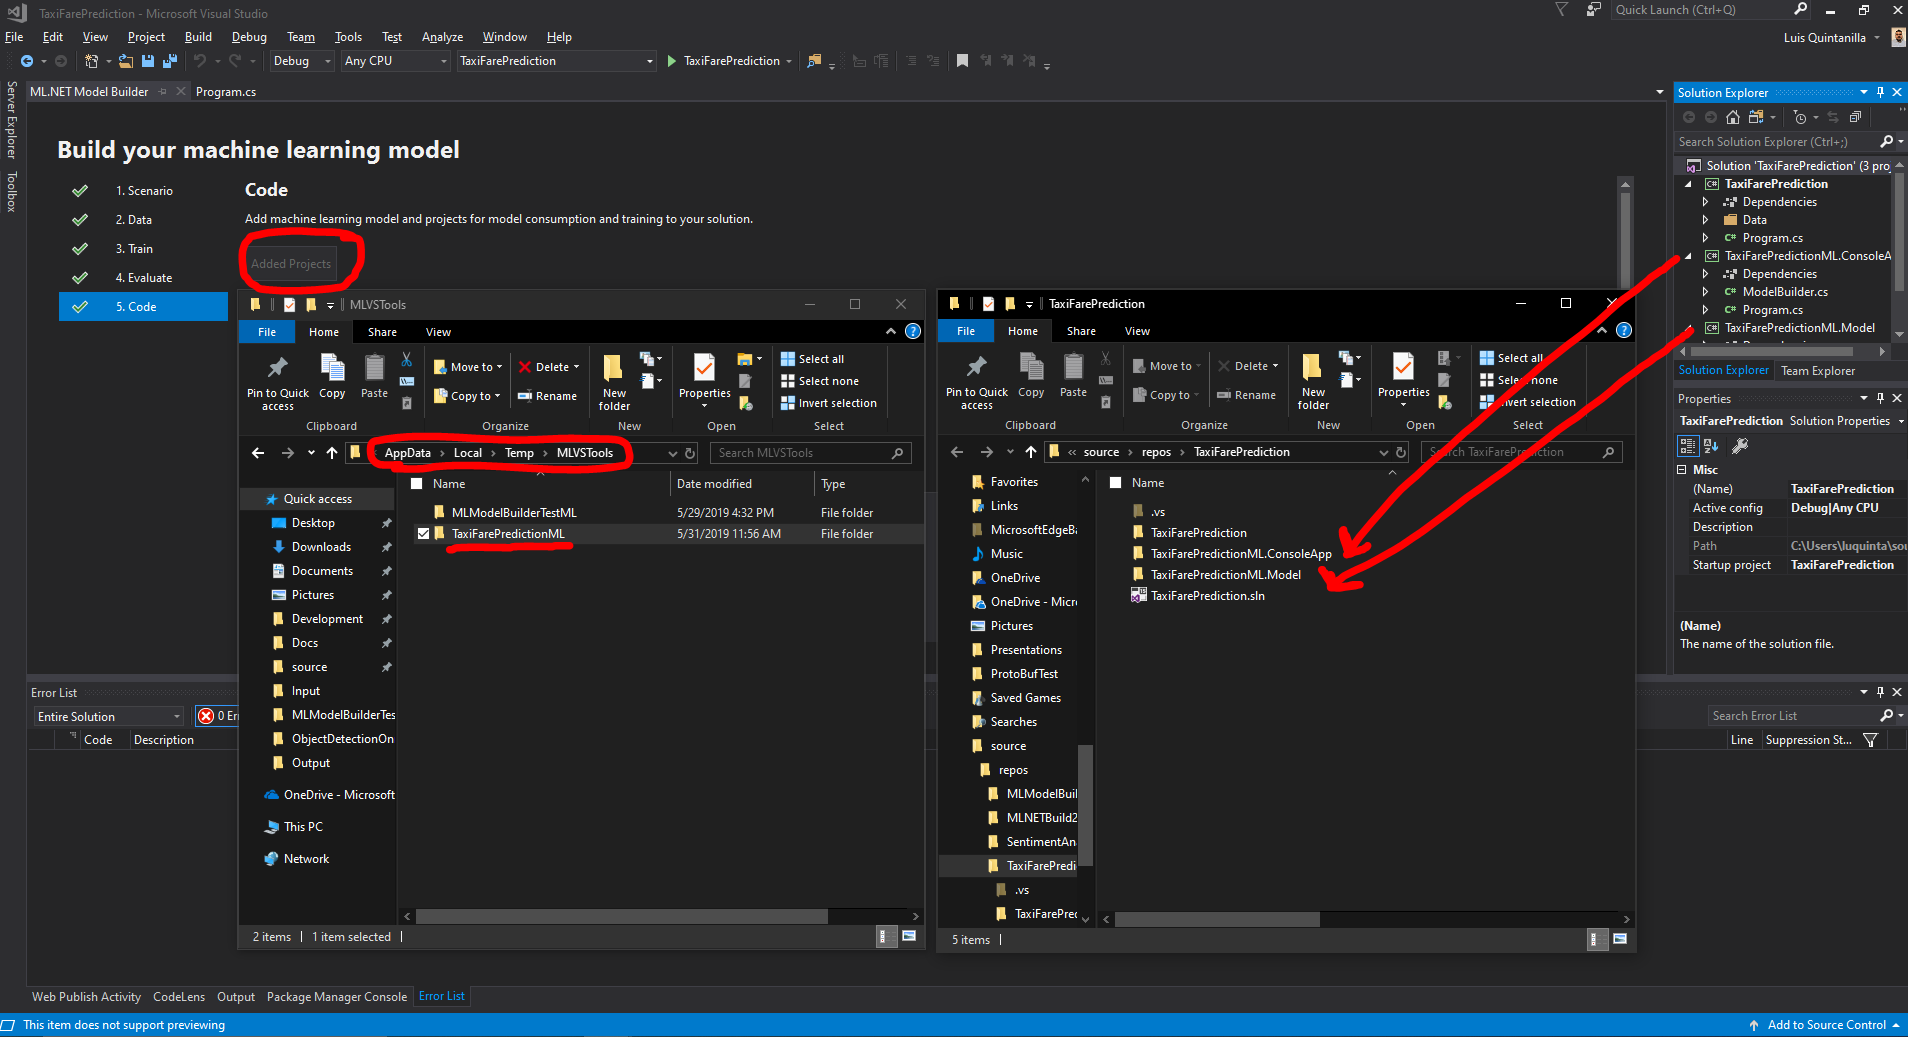The width and height of the screenshot is (1908, 1037).
Task: Click scrollbar of TaxiFarePrediction navigation pane
Action: 1085,805
